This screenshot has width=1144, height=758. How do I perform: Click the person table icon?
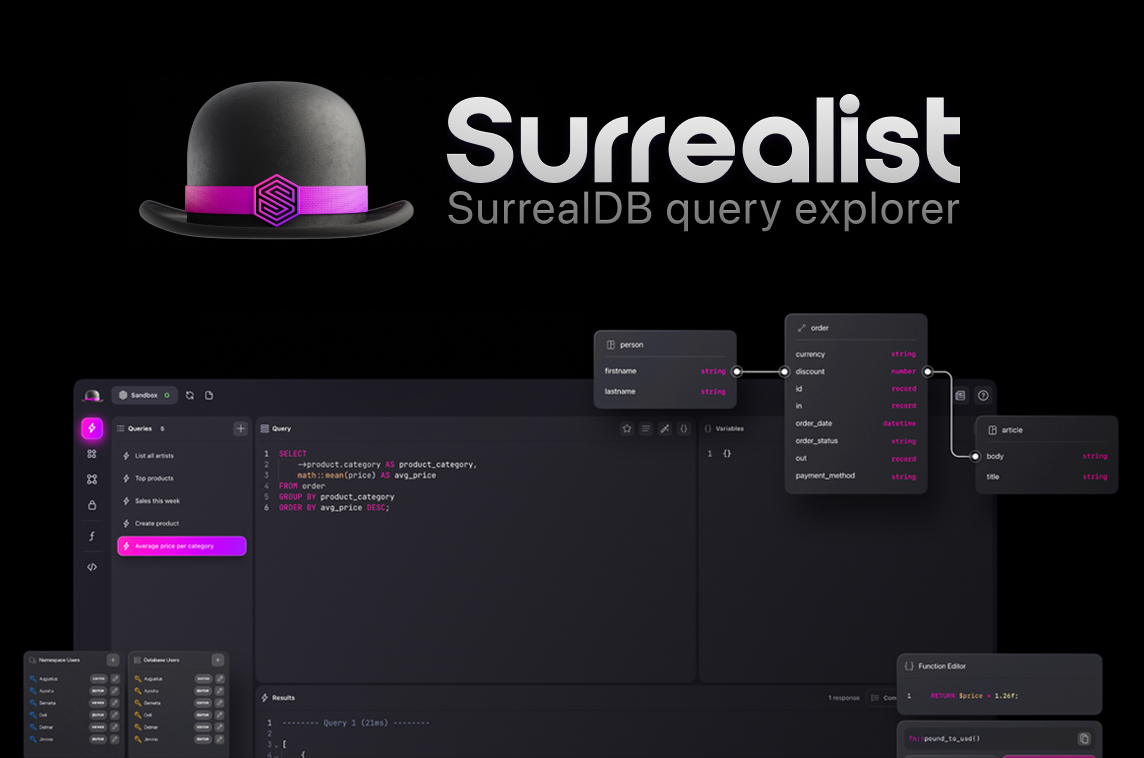tap(611, 345)
